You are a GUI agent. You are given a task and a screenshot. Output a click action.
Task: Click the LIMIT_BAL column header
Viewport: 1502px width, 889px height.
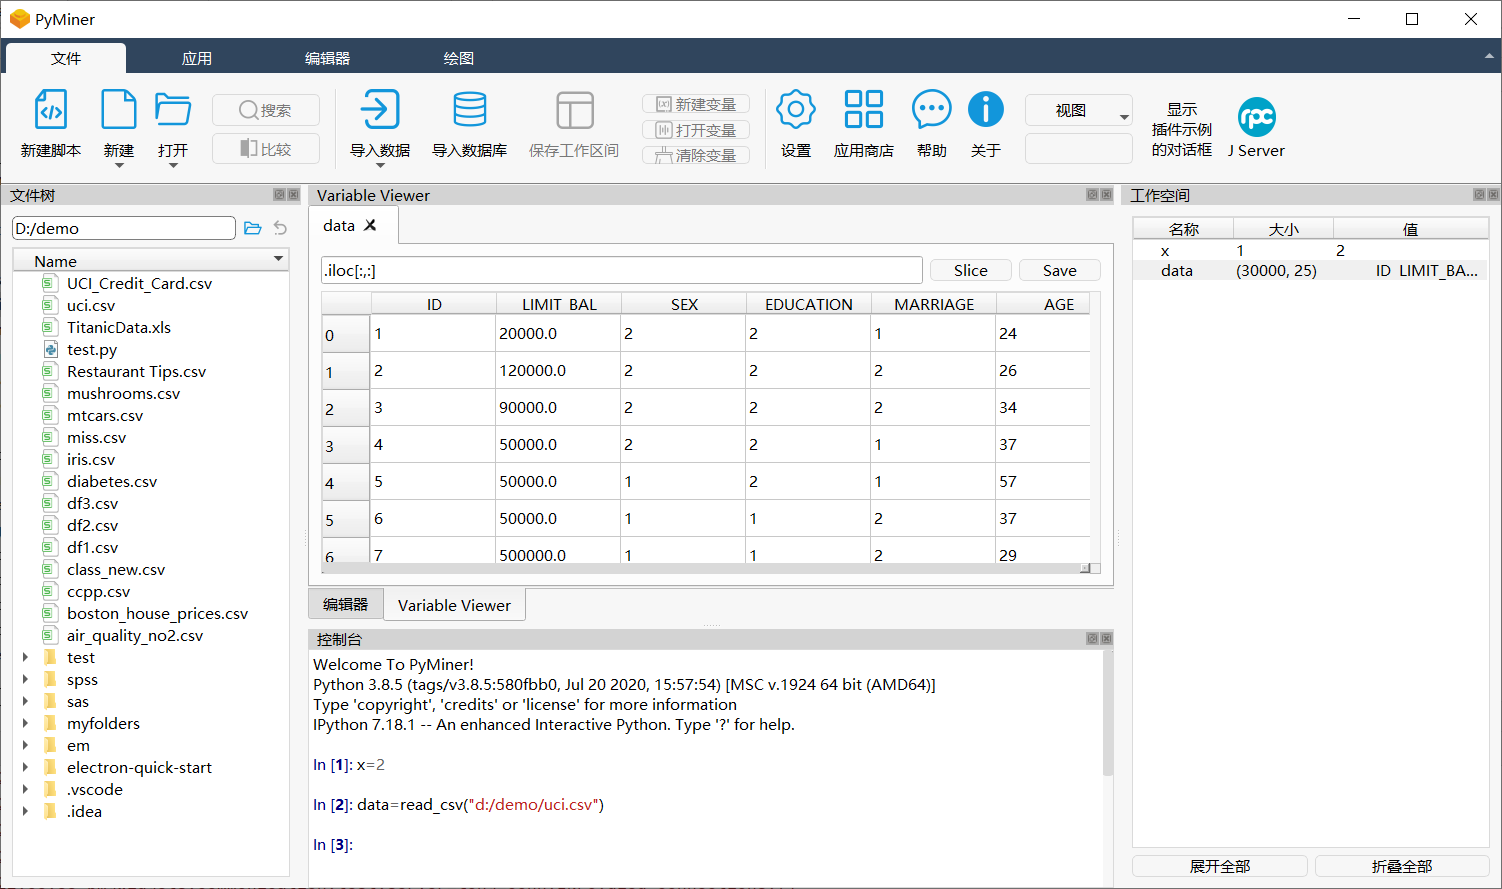tap(559, 304)
